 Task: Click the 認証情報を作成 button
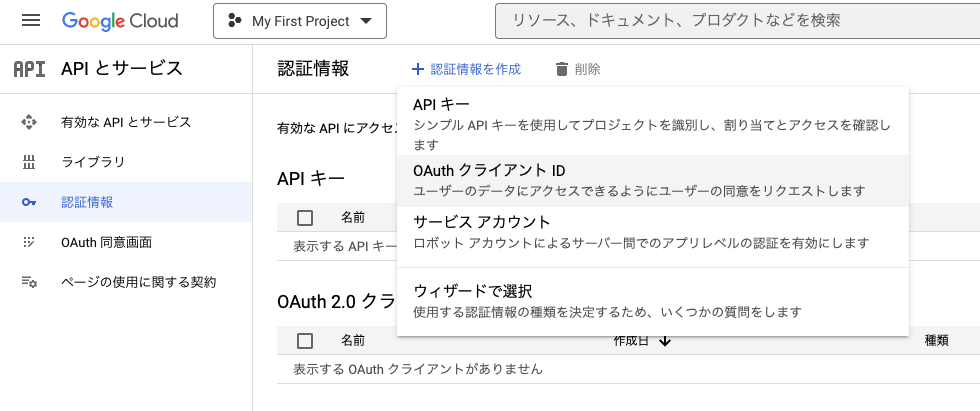coord(466,69)
